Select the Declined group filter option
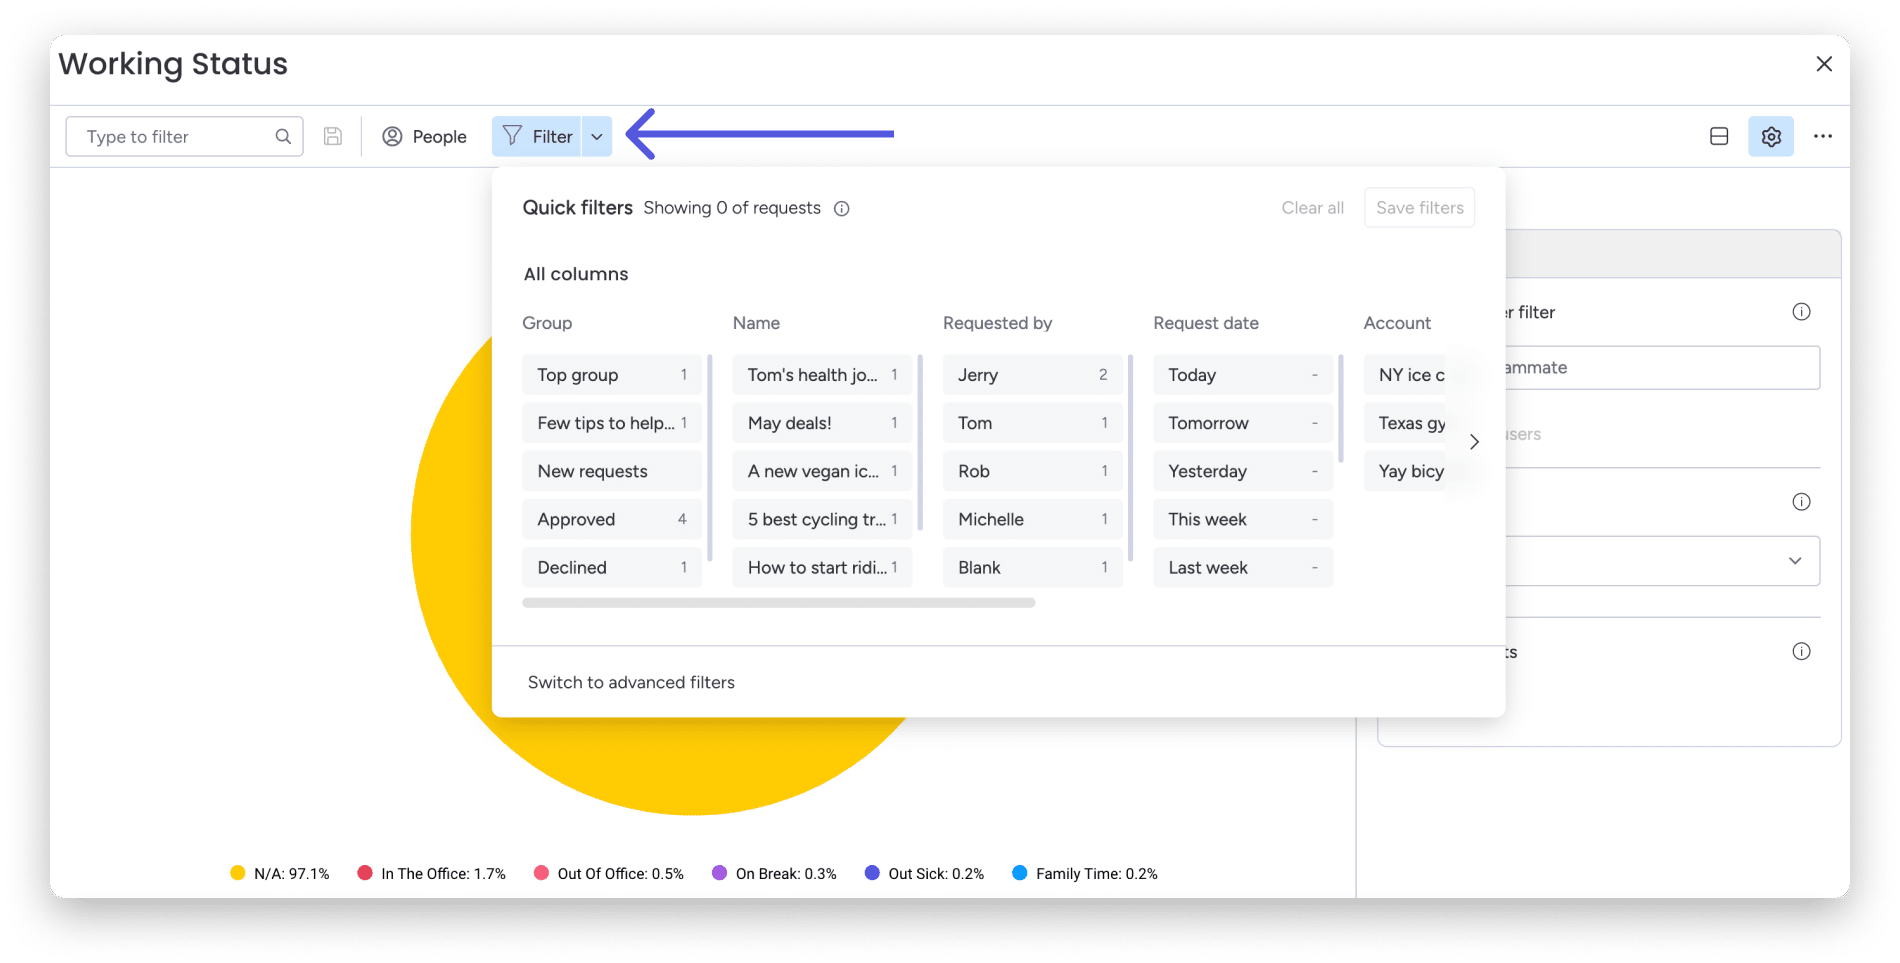The width and height of the screenshot is (1900, 963). [x=612, y=567]
